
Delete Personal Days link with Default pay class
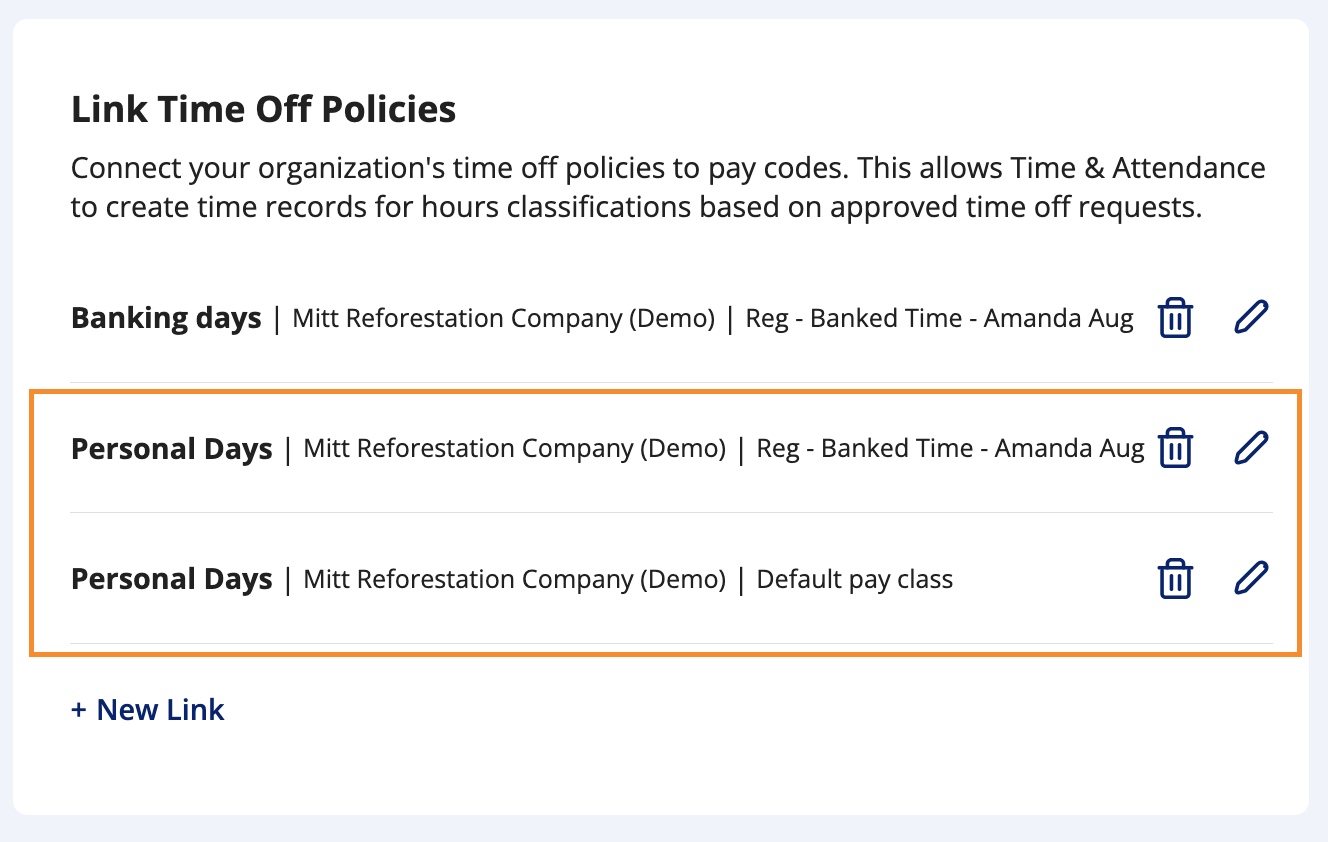tap(1175, 579)
